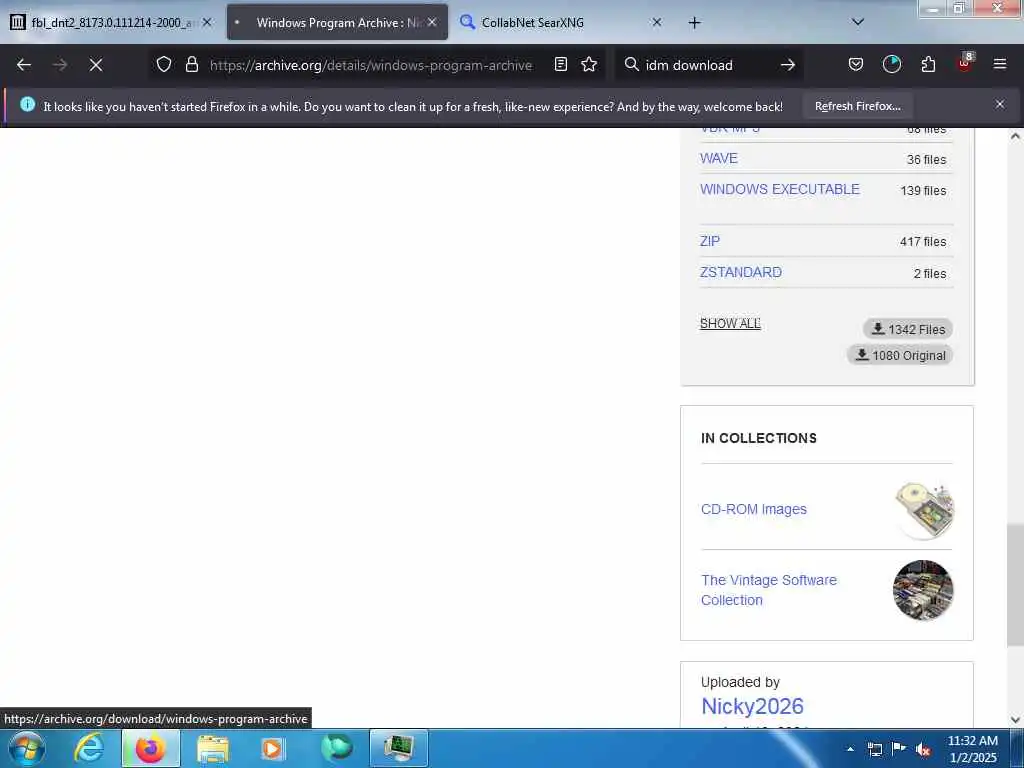Open the Firefox account circle icon
This screenshot has width=1024, height=768.
tap(891, 65)
